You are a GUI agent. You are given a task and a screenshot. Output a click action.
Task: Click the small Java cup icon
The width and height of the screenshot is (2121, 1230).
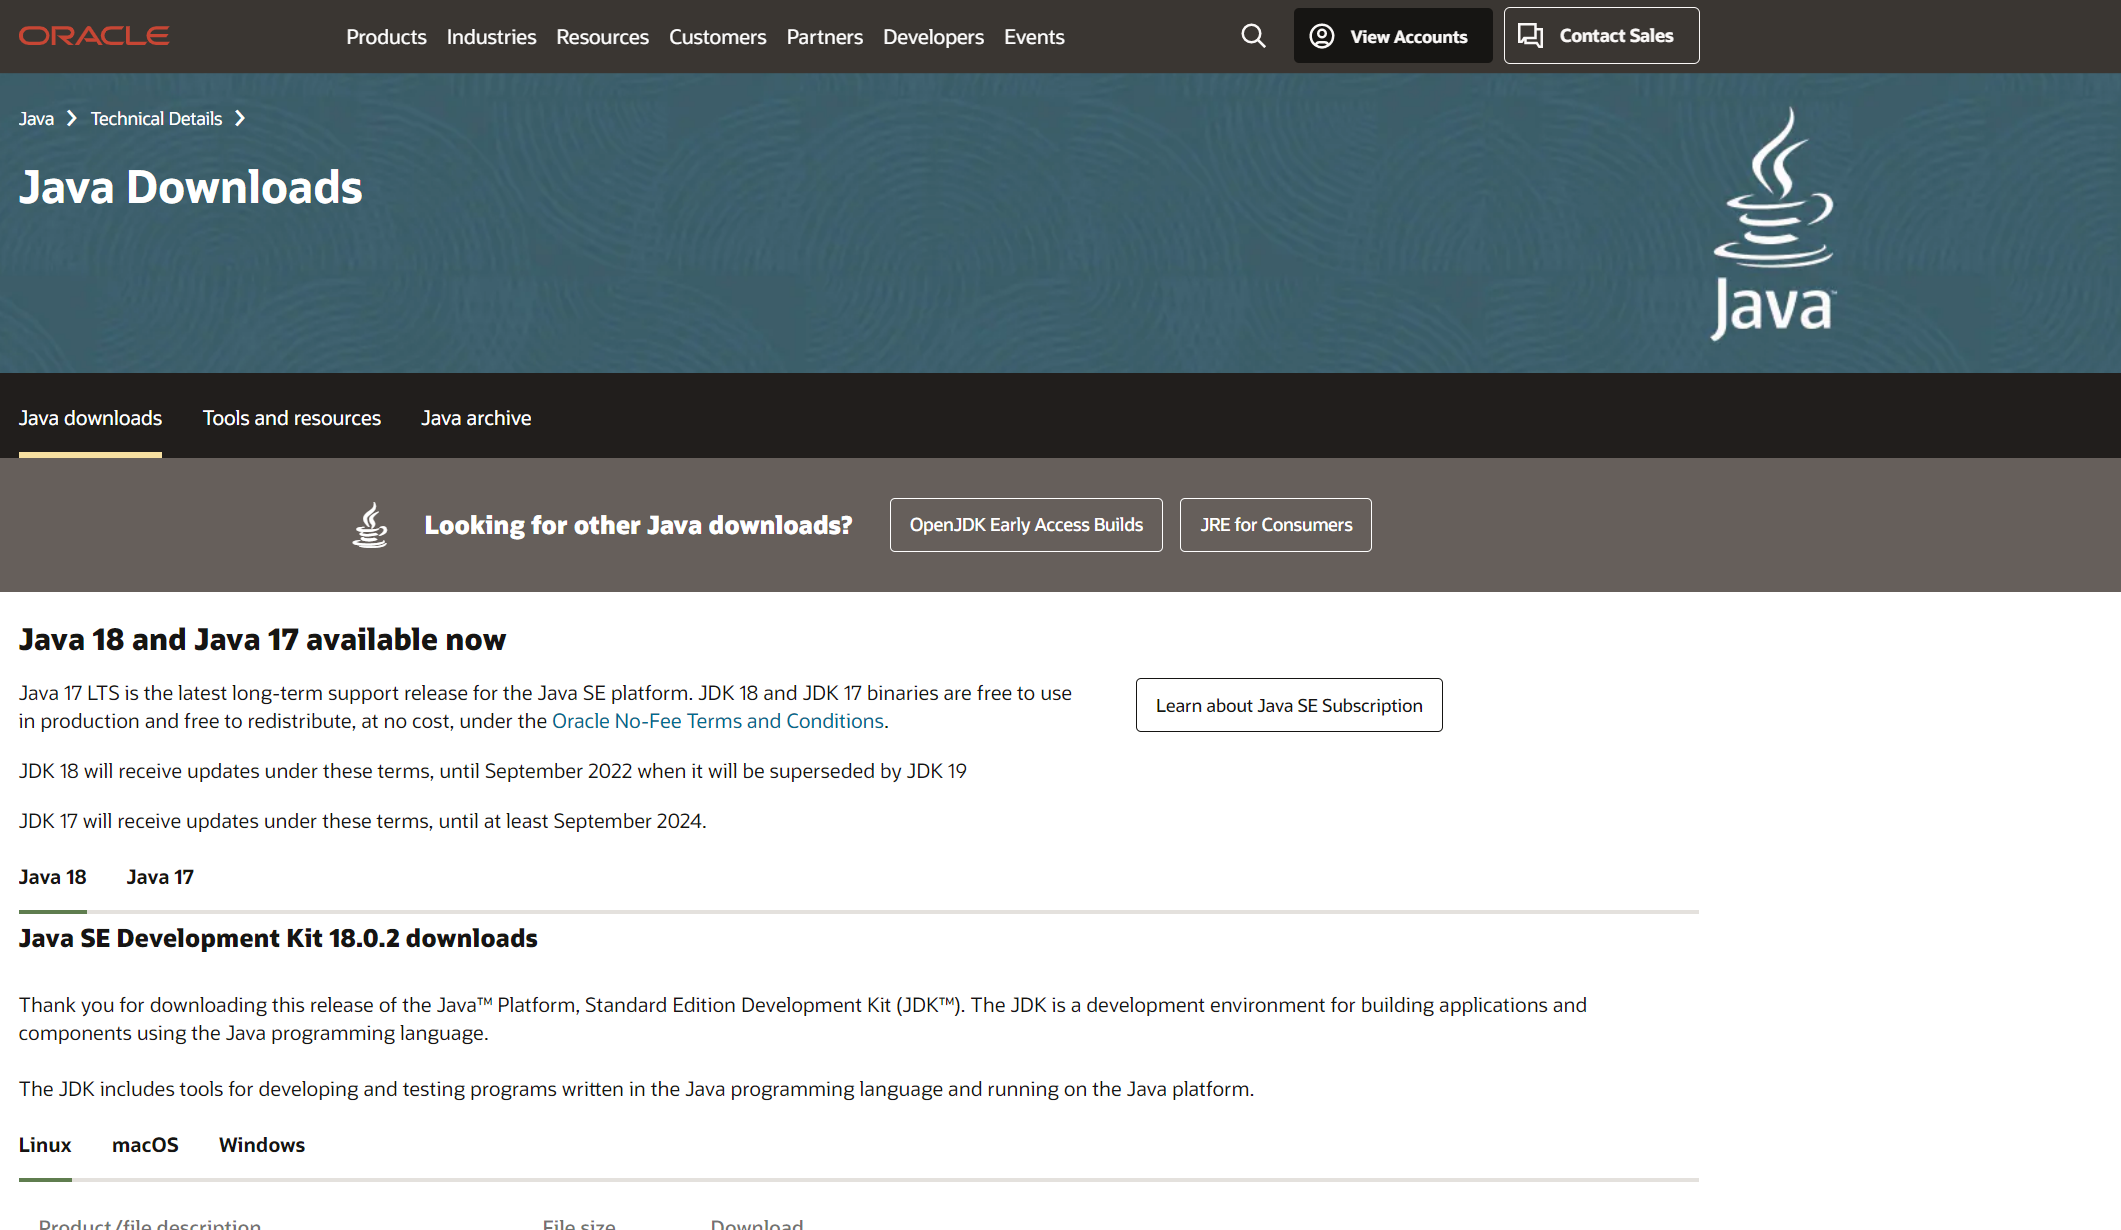tap(370, 525)
